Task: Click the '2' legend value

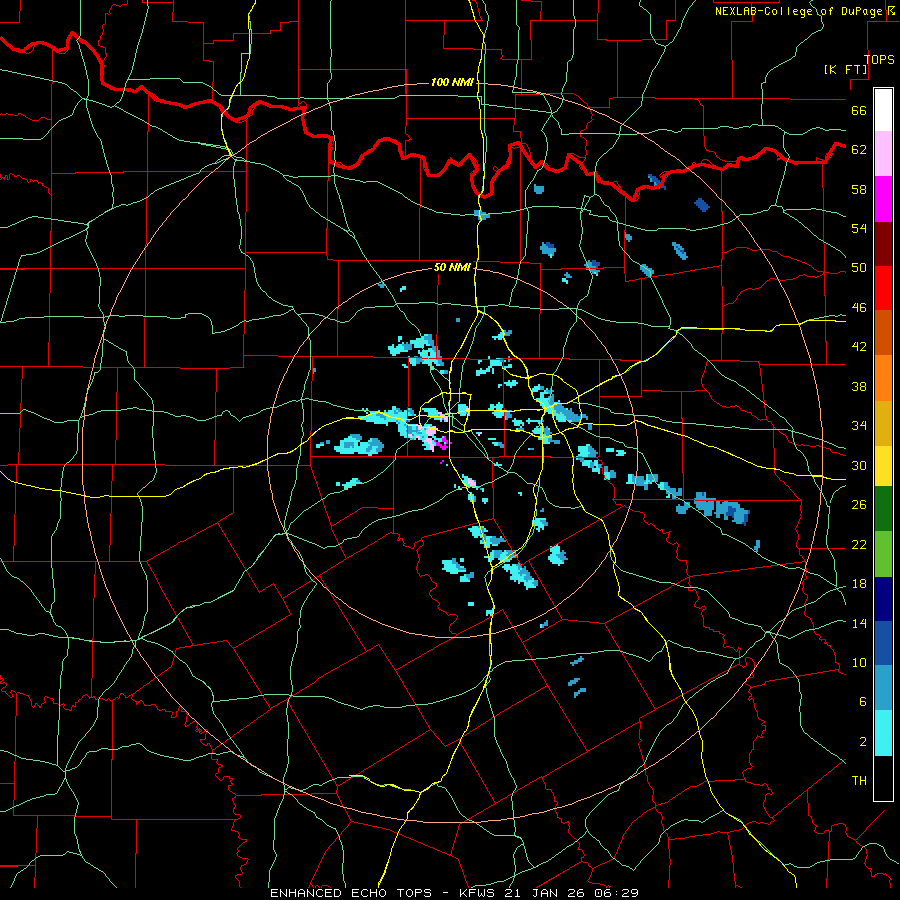Action: click(863, 741)
